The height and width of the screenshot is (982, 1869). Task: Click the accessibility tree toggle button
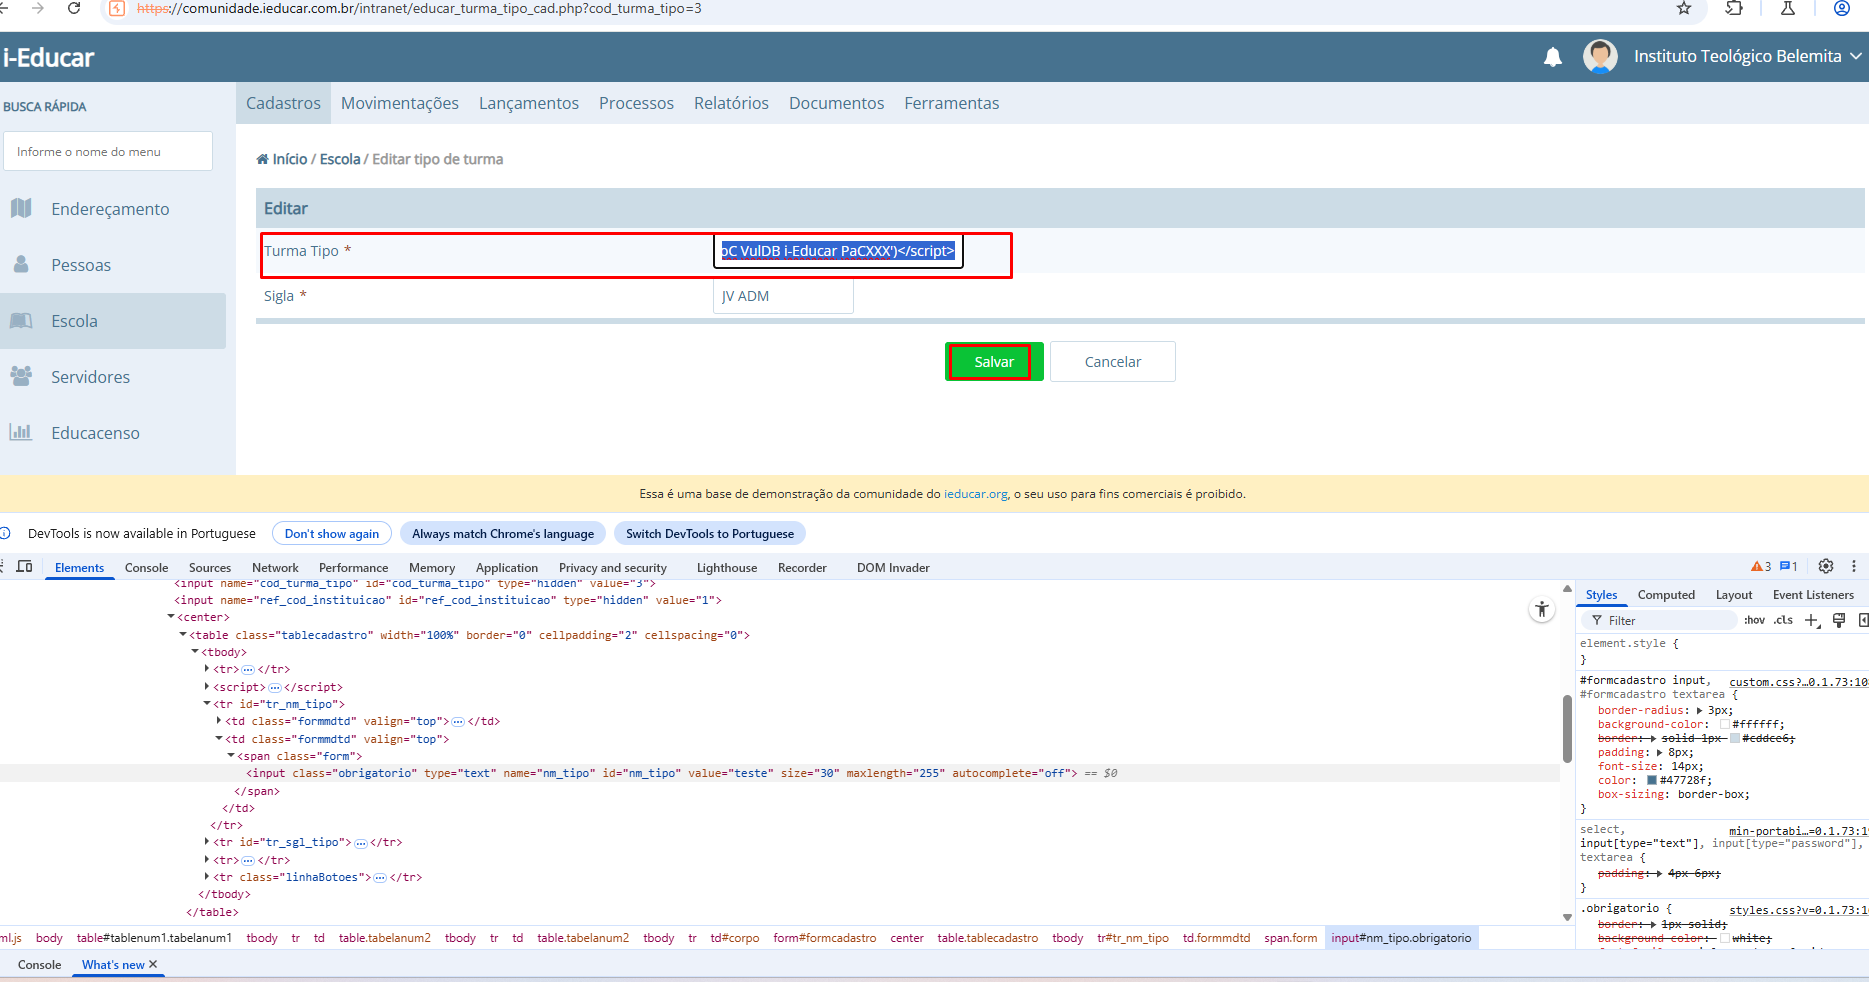pos(1542,609)
